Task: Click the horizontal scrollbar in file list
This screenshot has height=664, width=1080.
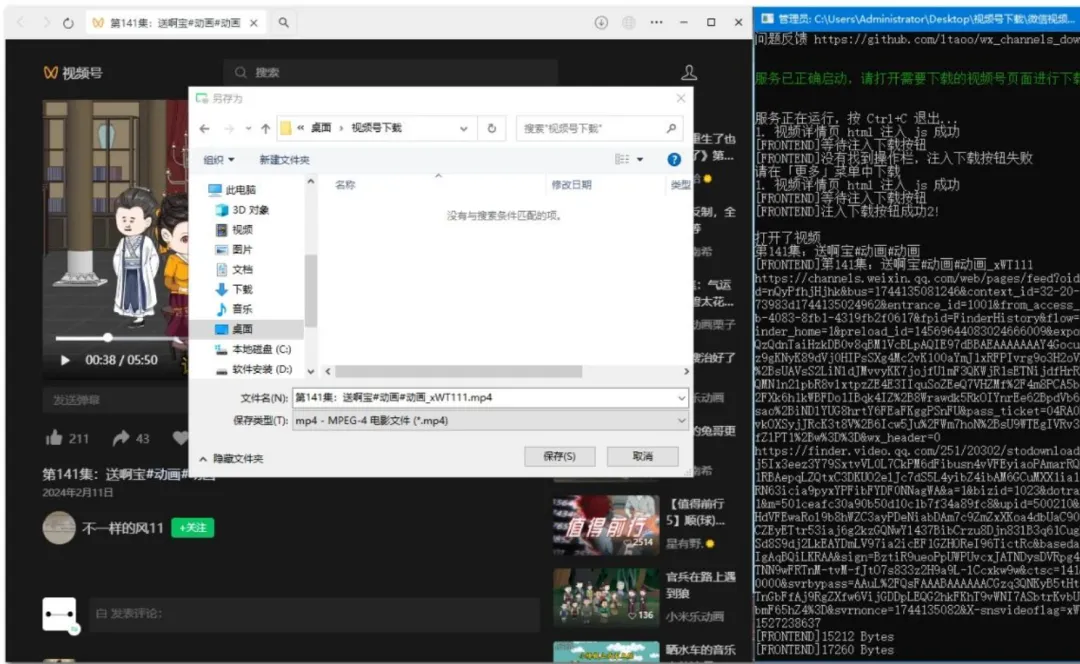Action: [x=458, y=371]
